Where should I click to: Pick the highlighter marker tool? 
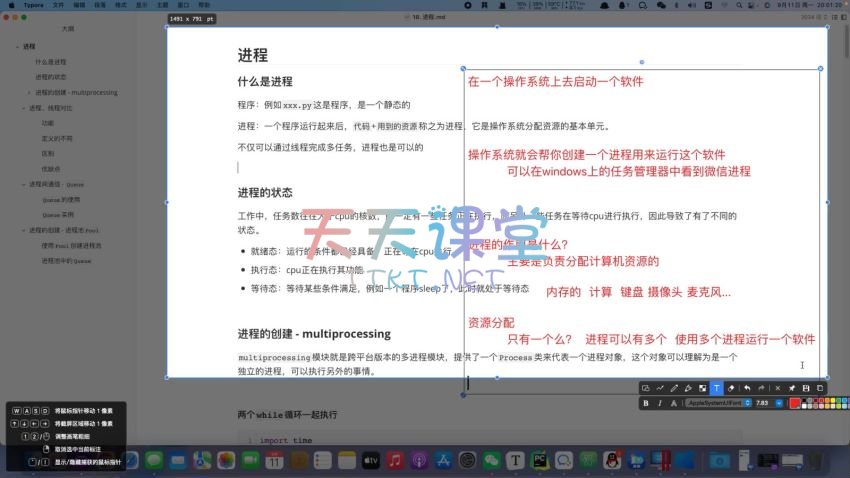(x=688, y=387)
